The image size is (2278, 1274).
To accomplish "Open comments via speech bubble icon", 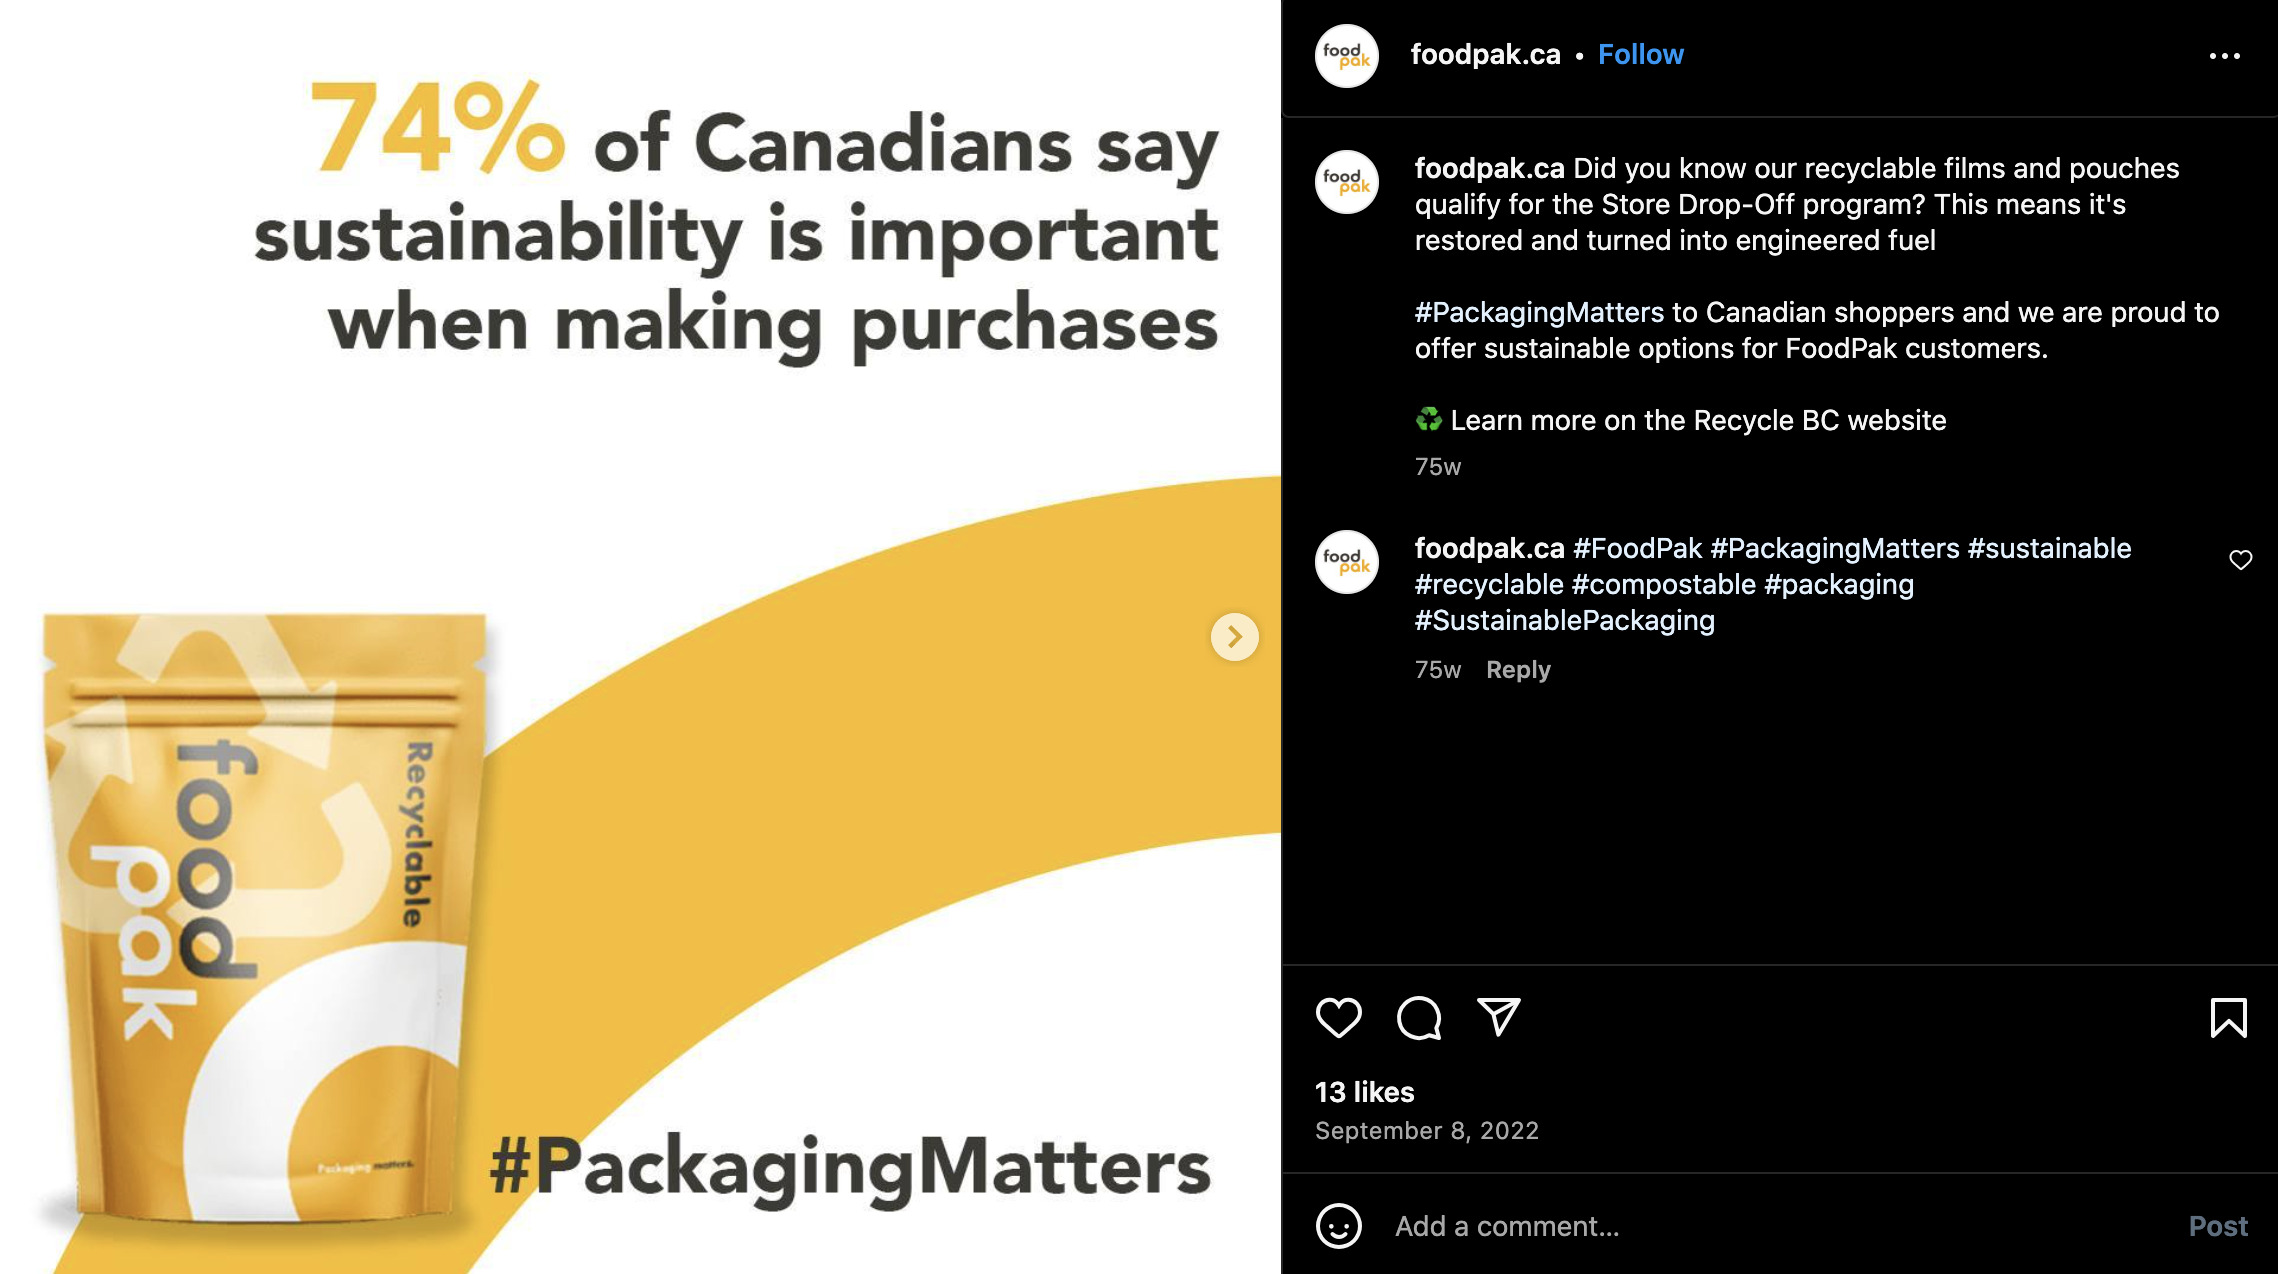I will point(1418,1018).
